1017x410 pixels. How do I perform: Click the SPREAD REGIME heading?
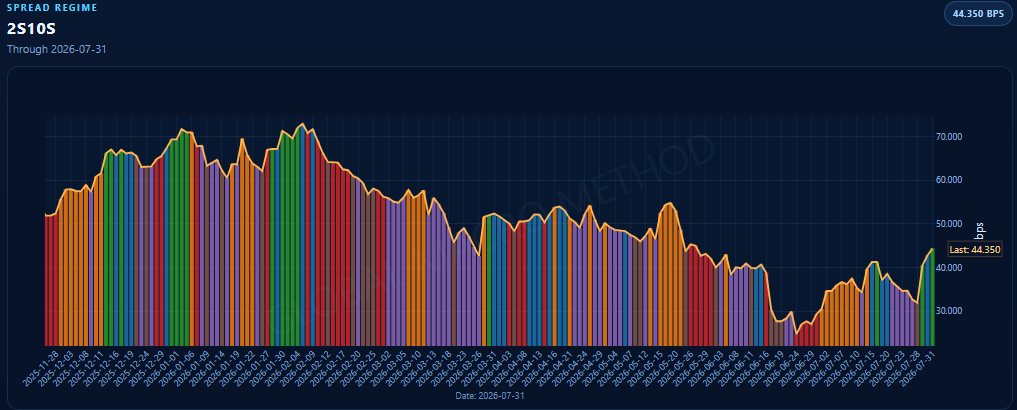coord(52,8)
